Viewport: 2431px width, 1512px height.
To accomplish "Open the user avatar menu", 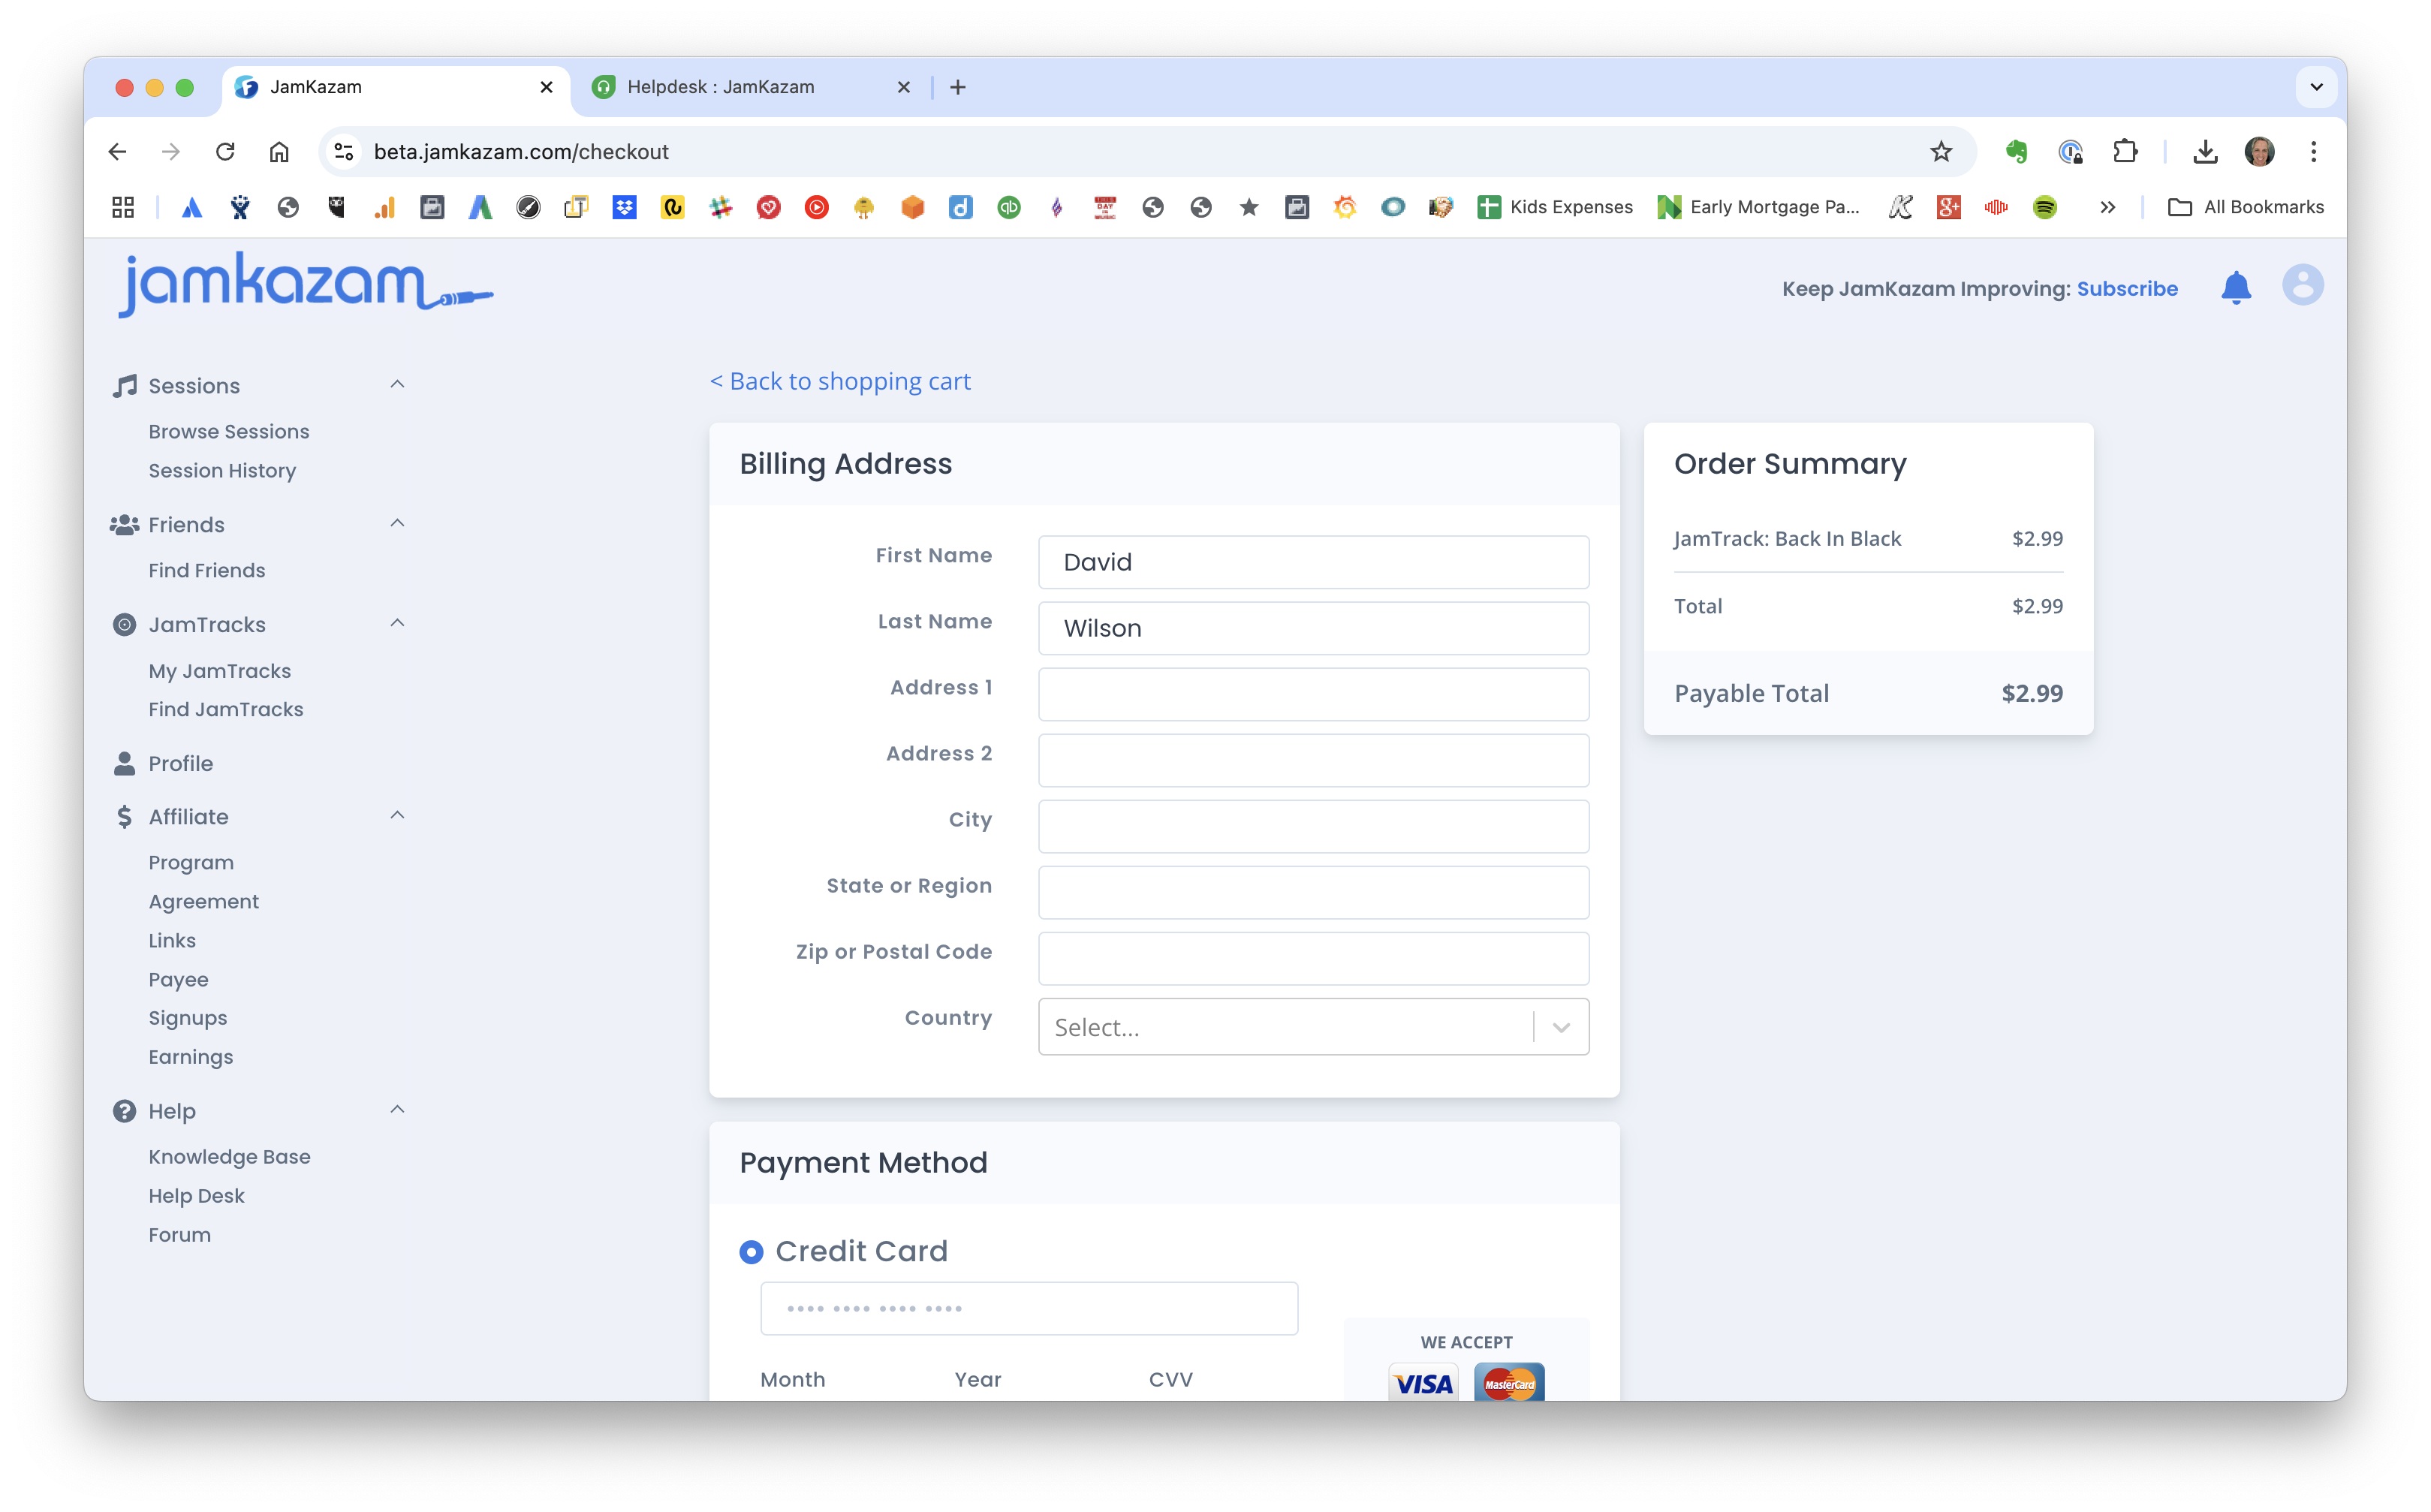I will coord(2302,286).
